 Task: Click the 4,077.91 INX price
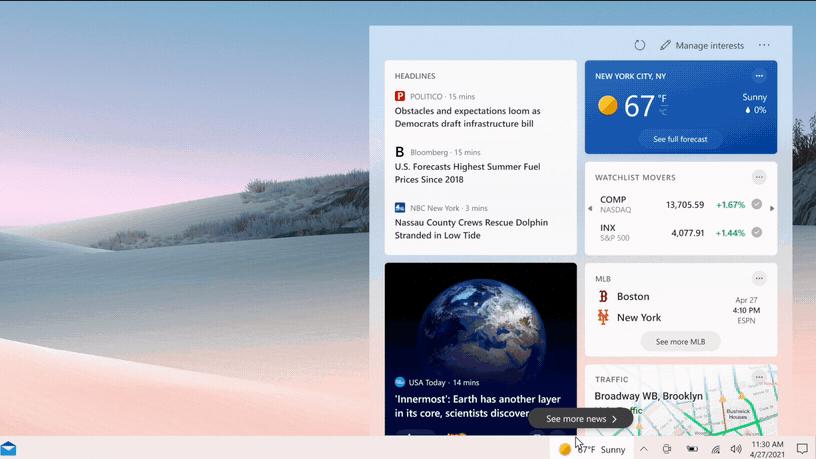(x=687, y=233)
